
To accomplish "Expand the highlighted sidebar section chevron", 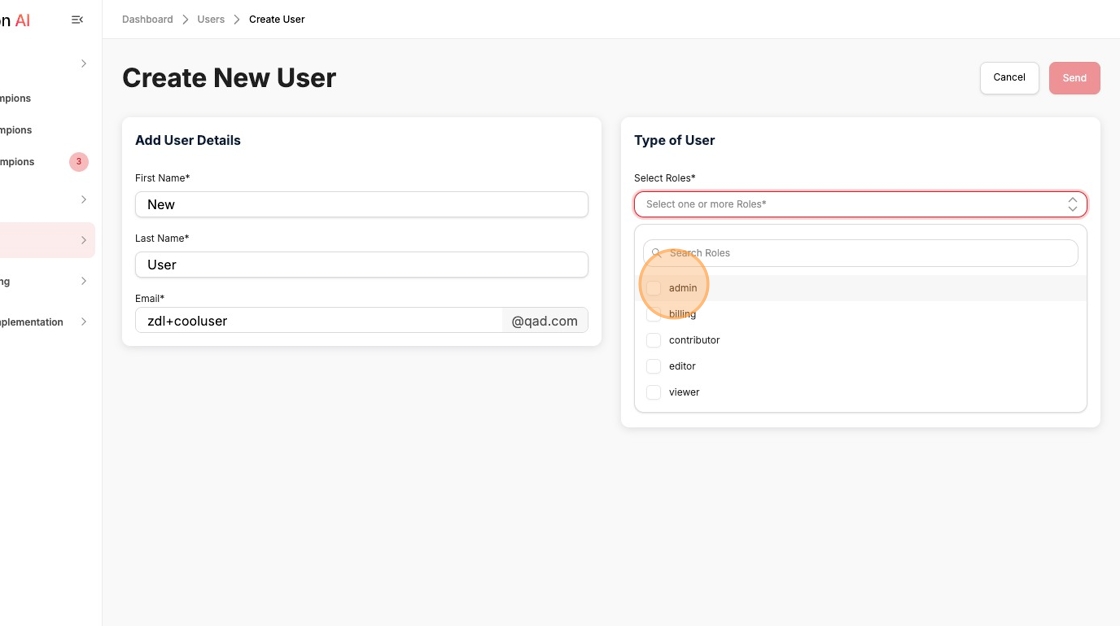I will [x=84, y=240].
